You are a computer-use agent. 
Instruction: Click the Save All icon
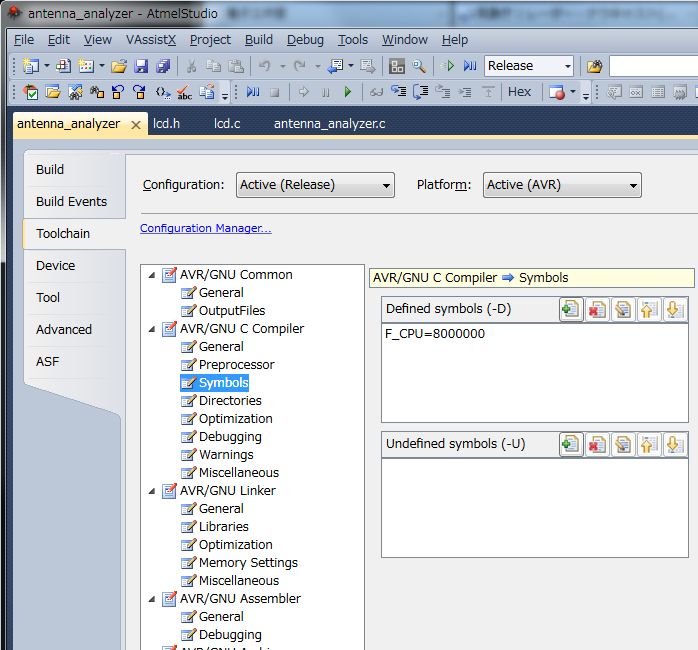[x=163, y=66]
